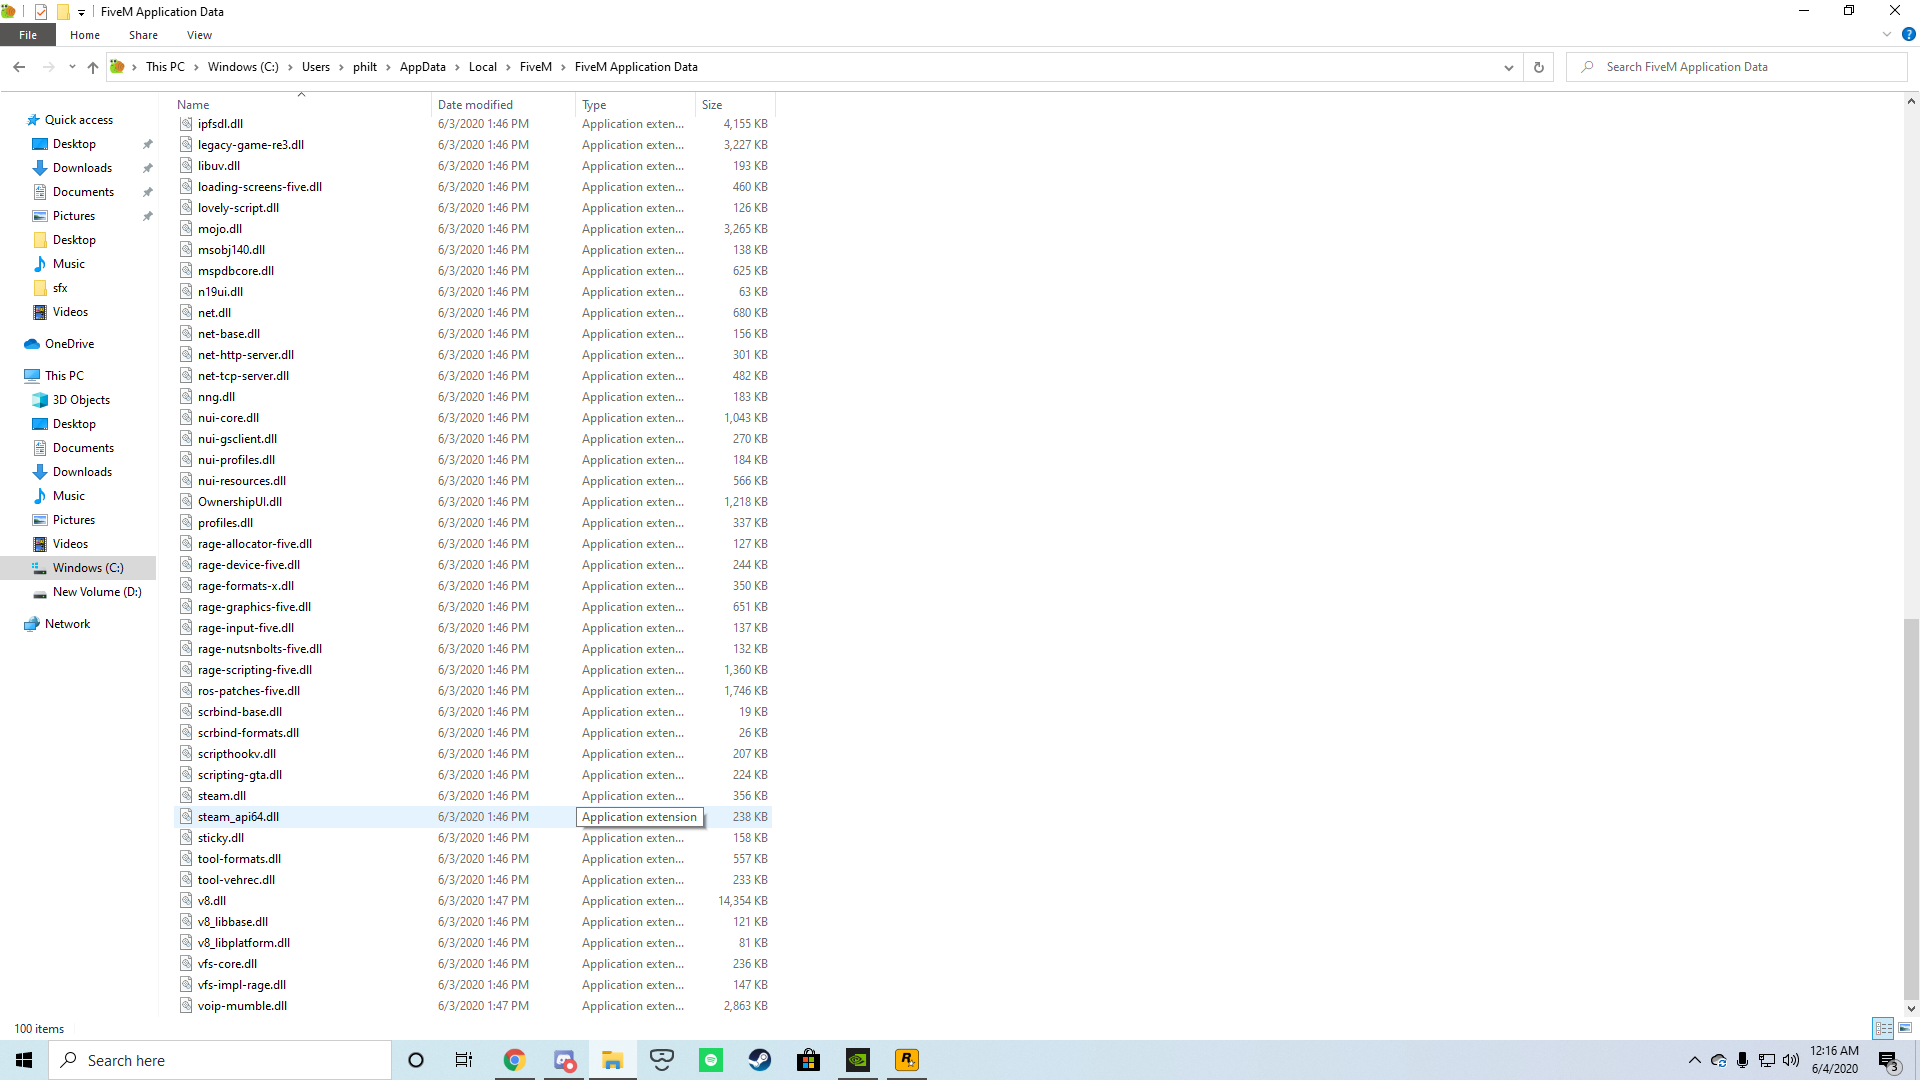This screenshot has height=1080, width=1920.
Task: Expand the previous locations address bar dropdown
Action: coord(1509,67)
